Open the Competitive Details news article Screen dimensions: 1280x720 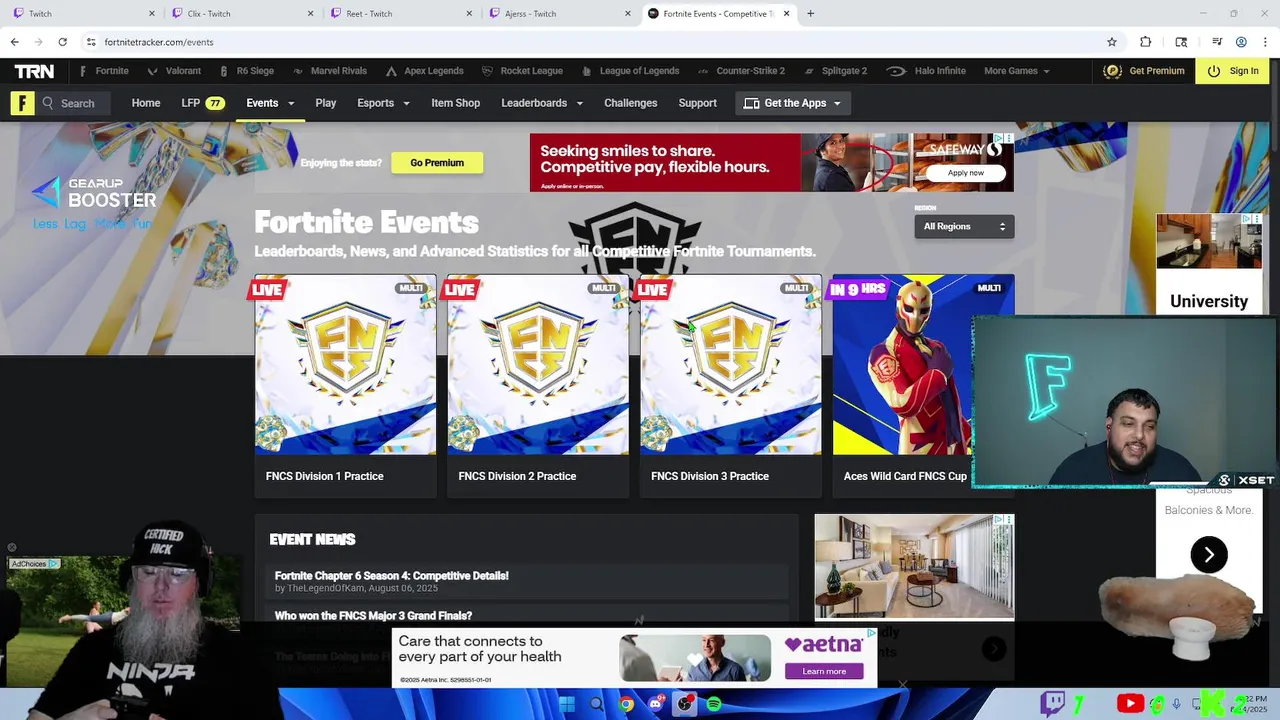392,576
